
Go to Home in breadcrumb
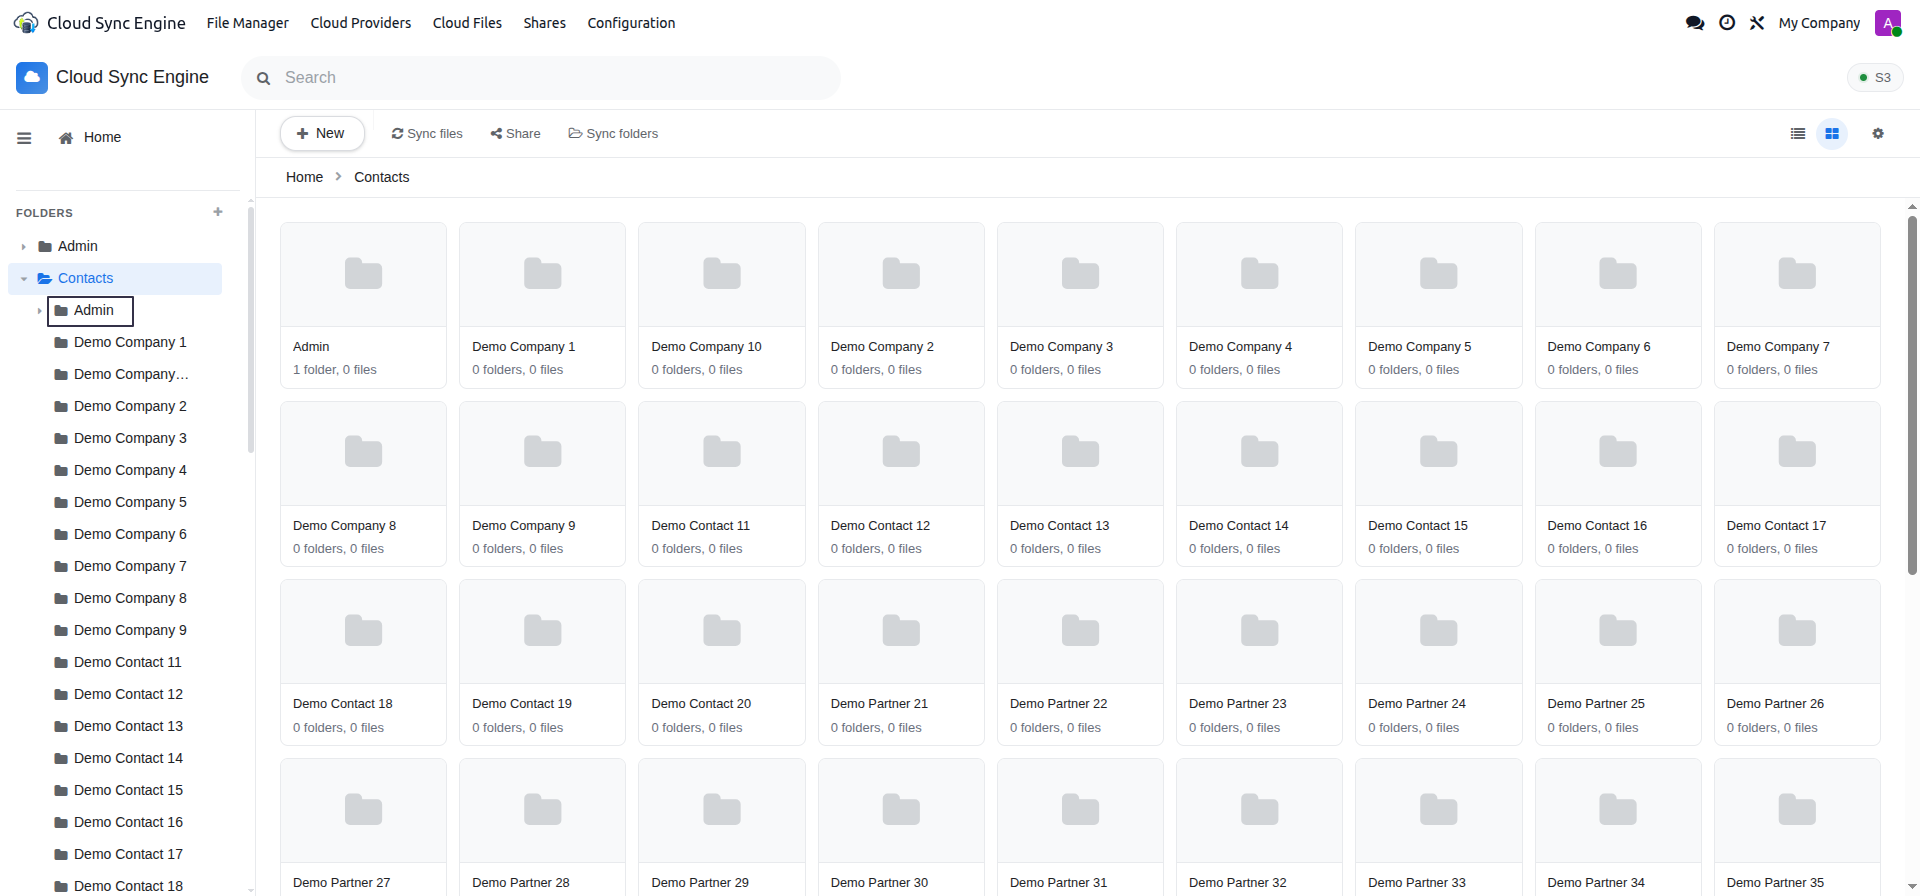tap(304, 177)
